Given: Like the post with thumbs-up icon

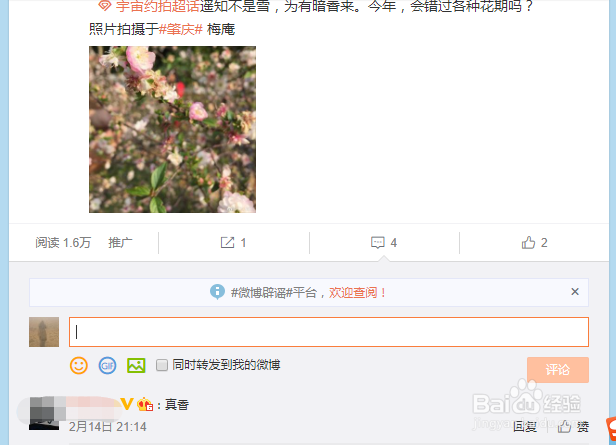Looking at the screenshot, I should pyautogui.click(x=528, y=243).
